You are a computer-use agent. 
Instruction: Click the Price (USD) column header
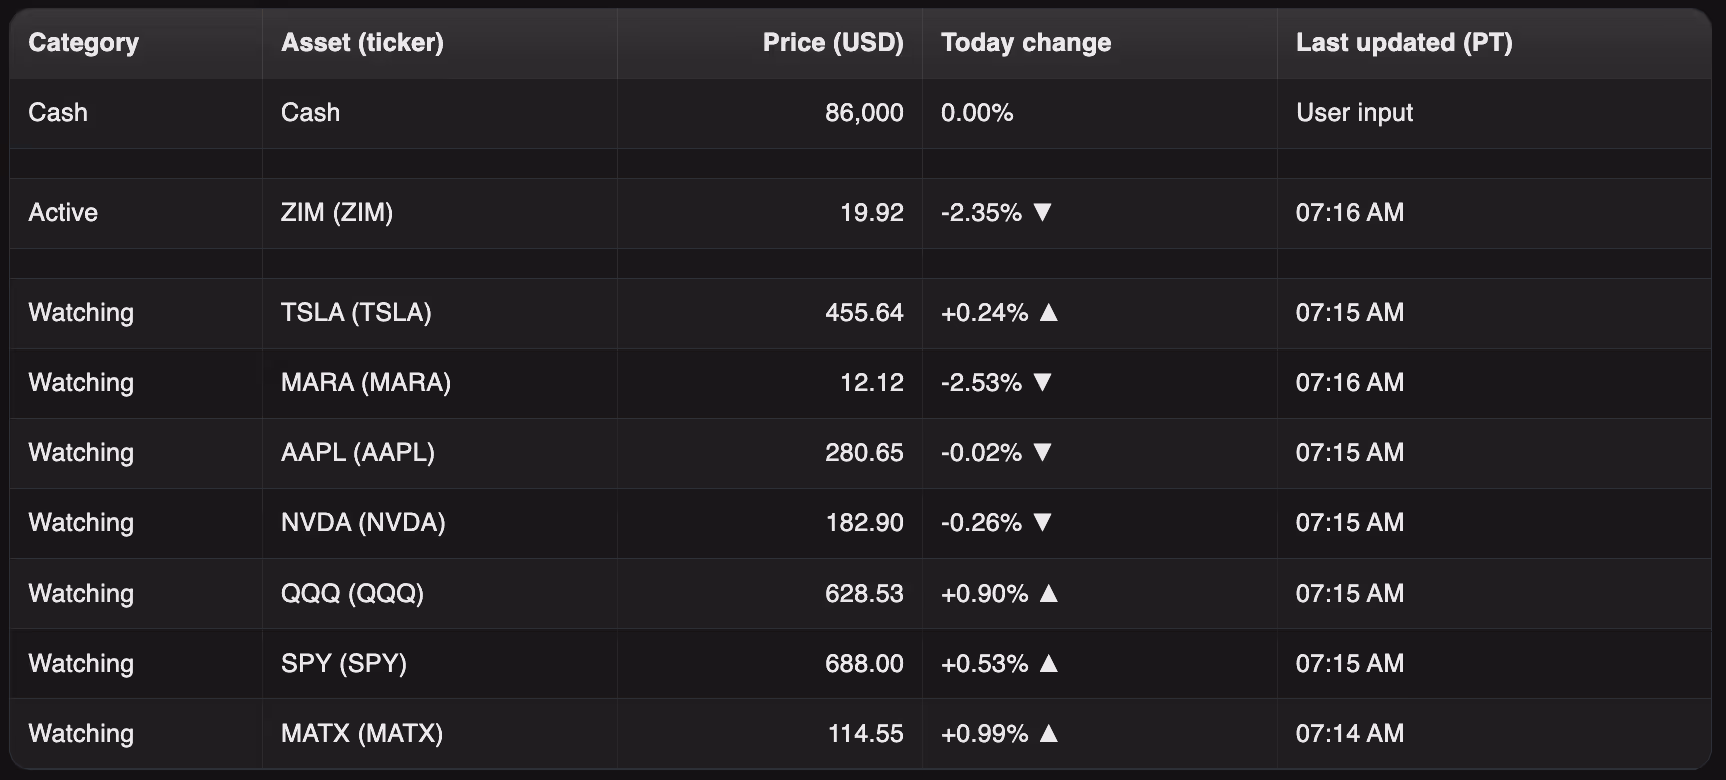(833, 43)
